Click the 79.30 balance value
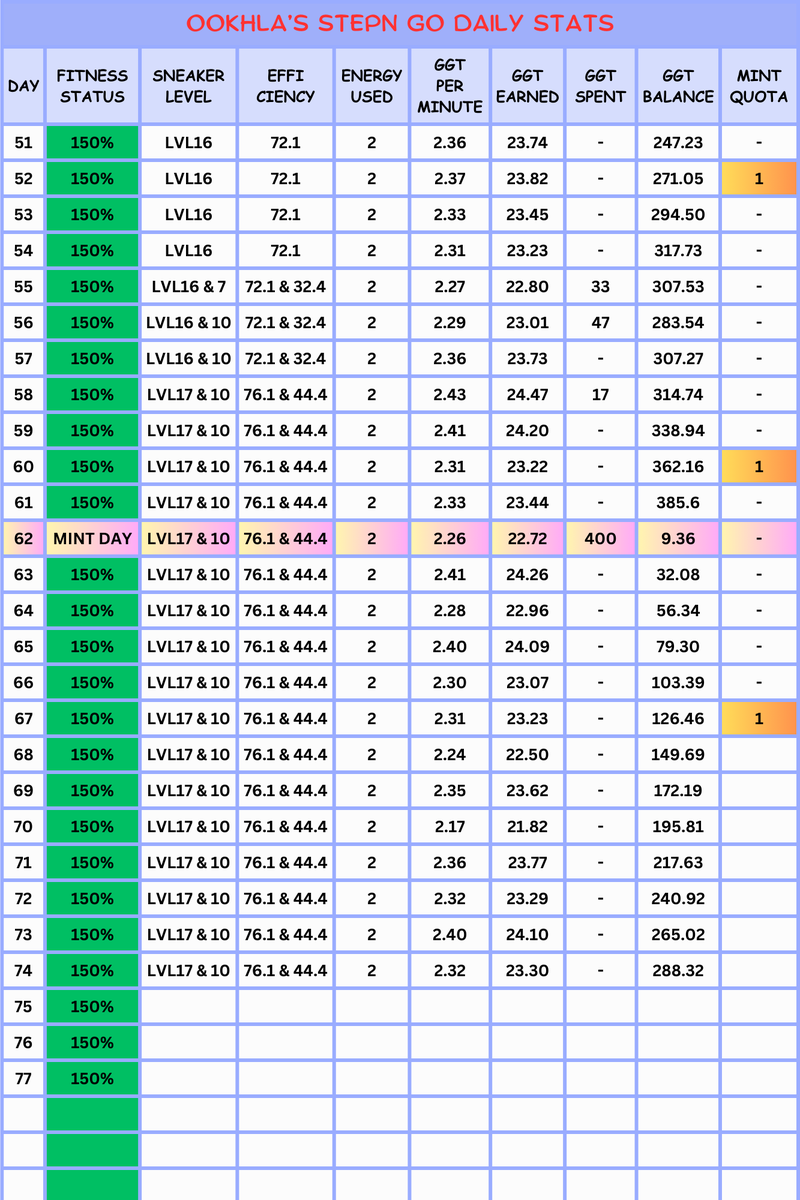The image size is (800, 1200). tap(678, 647)
